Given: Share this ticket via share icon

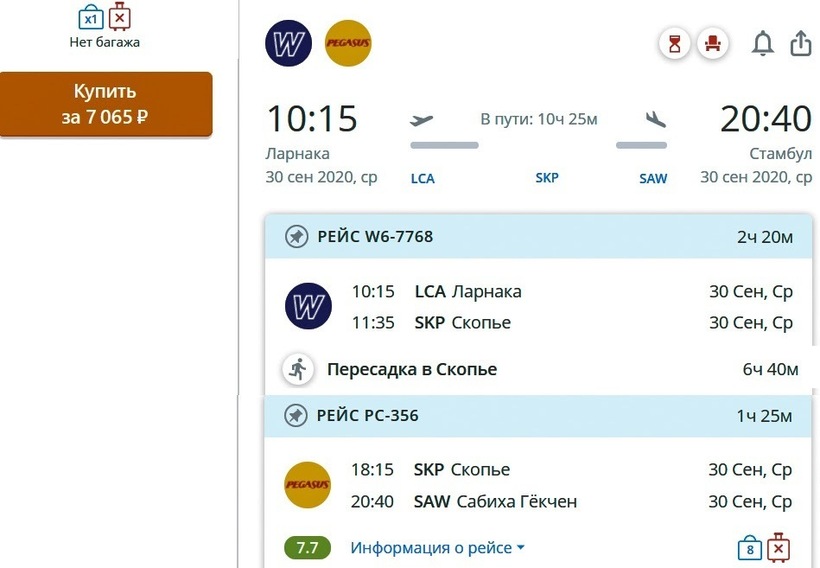Looking at the screenshot, I should 800,44.
